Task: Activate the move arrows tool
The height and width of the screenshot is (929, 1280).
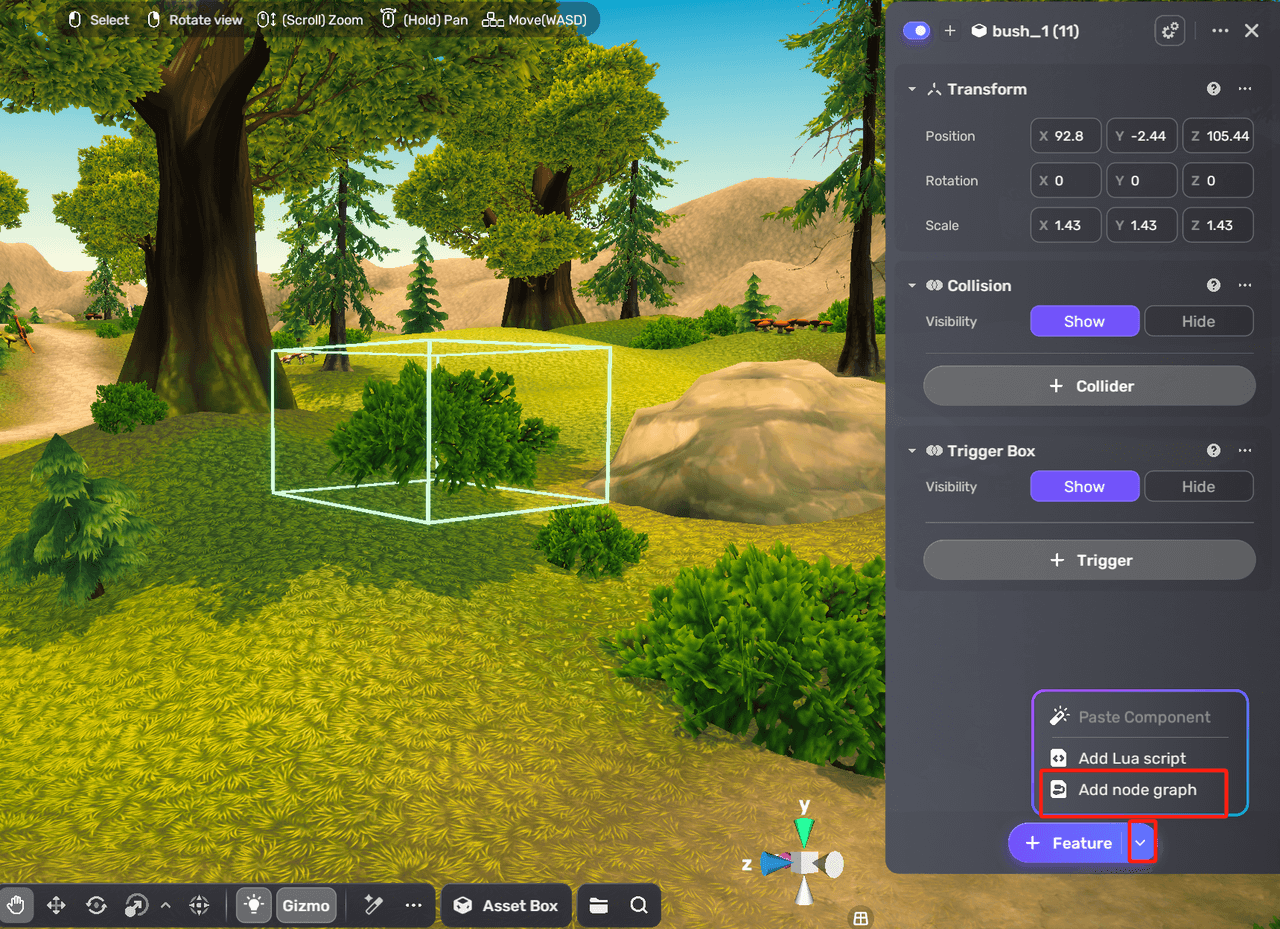Action: [x=56, y=905]
